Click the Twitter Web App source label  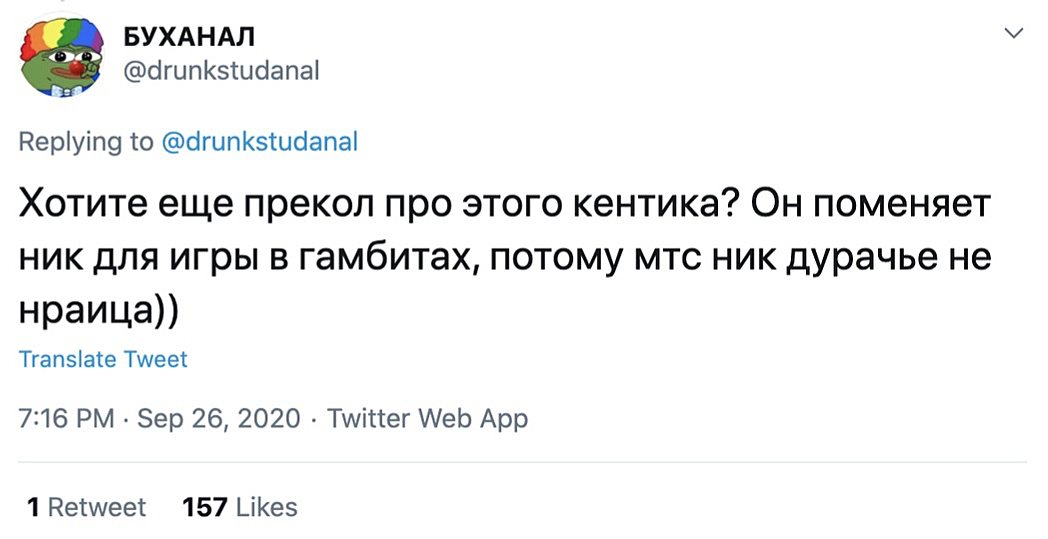tap(427, 418)
